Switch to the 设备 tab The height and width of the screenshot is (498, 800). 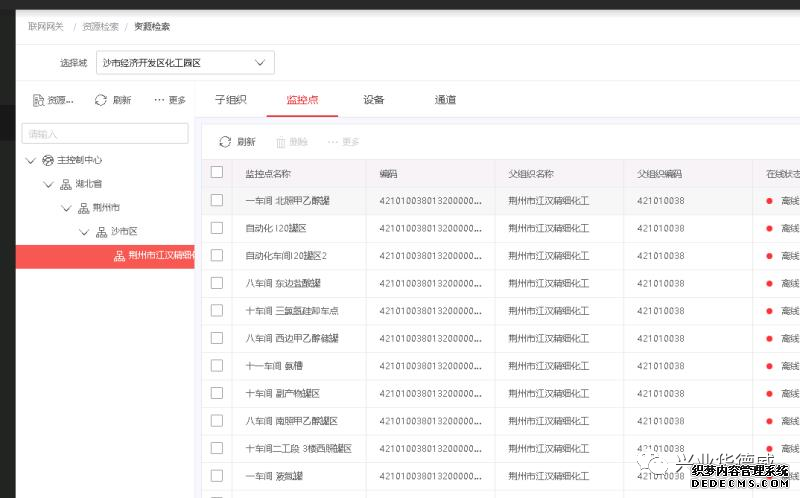(373, 99)
